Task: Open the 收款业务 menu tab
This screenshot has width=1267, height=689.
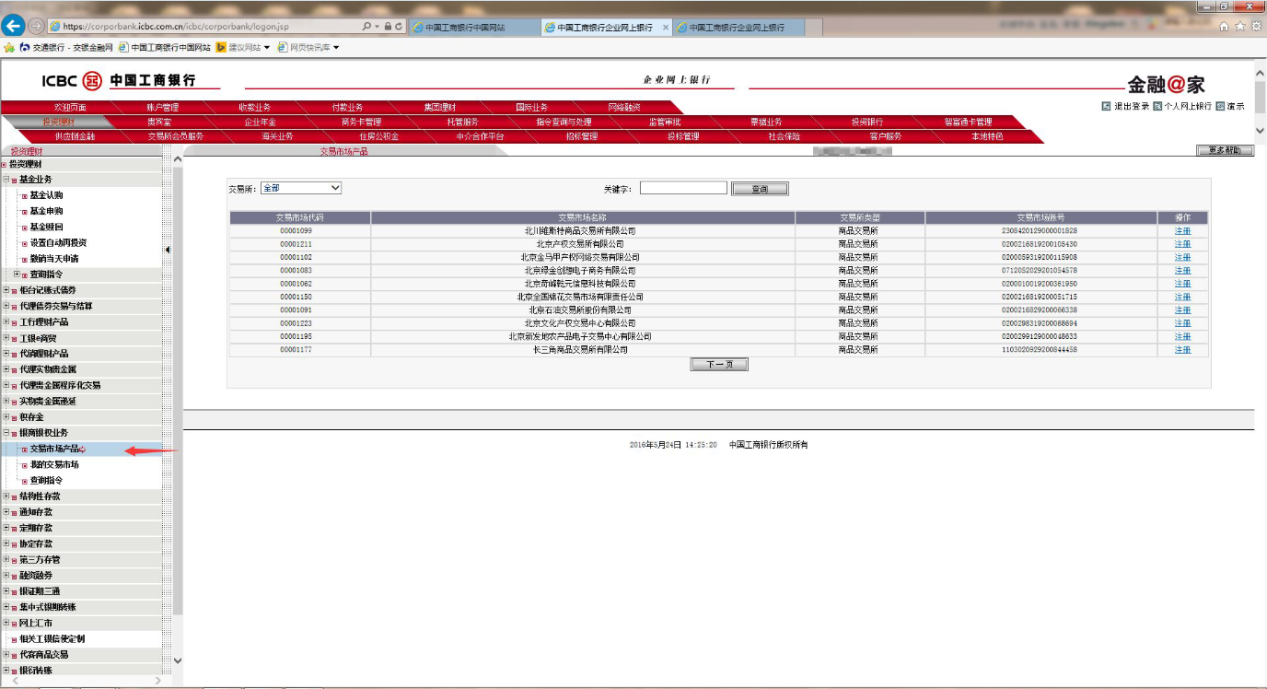Action: click(254, 107)
